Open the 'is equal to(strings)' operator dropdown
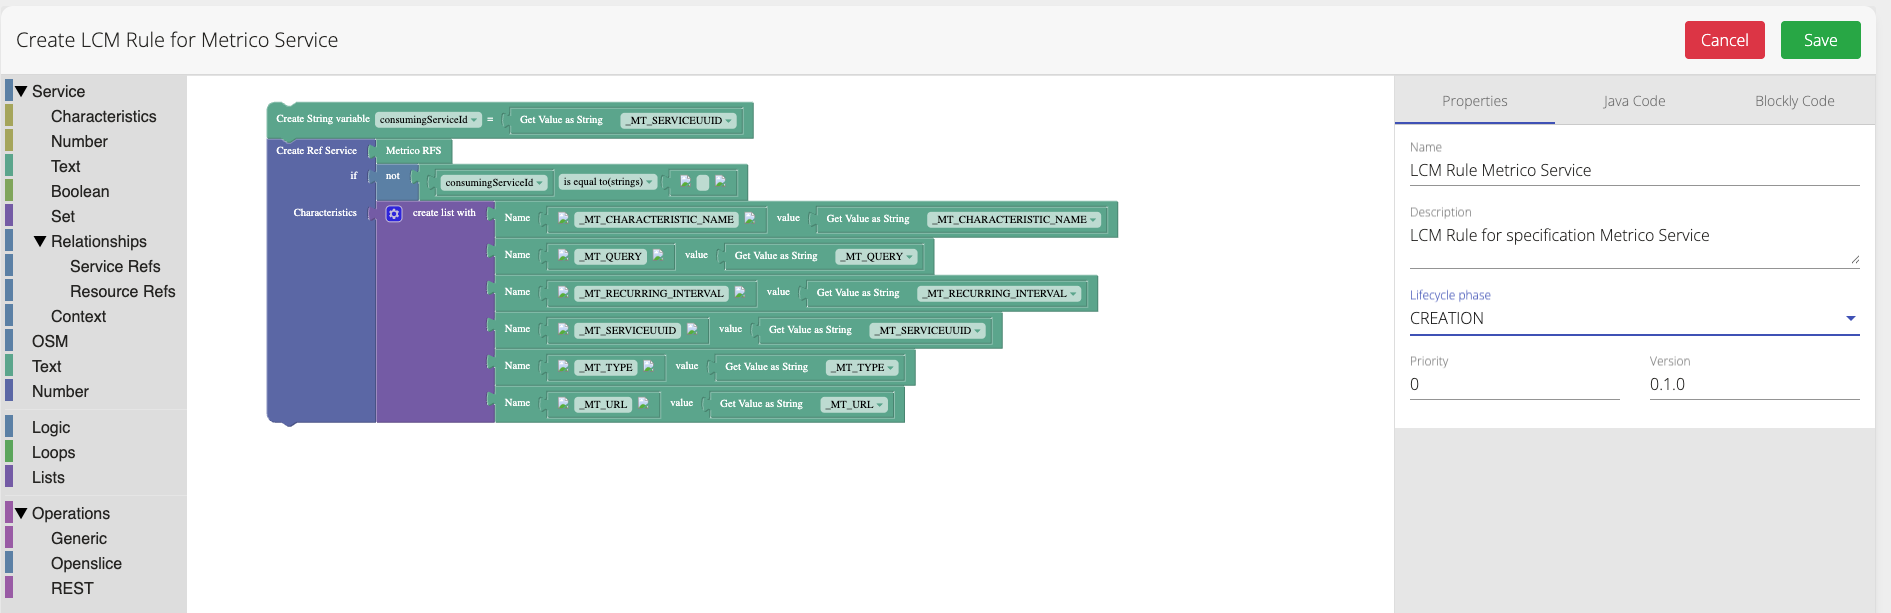 [x=608, y=182]
